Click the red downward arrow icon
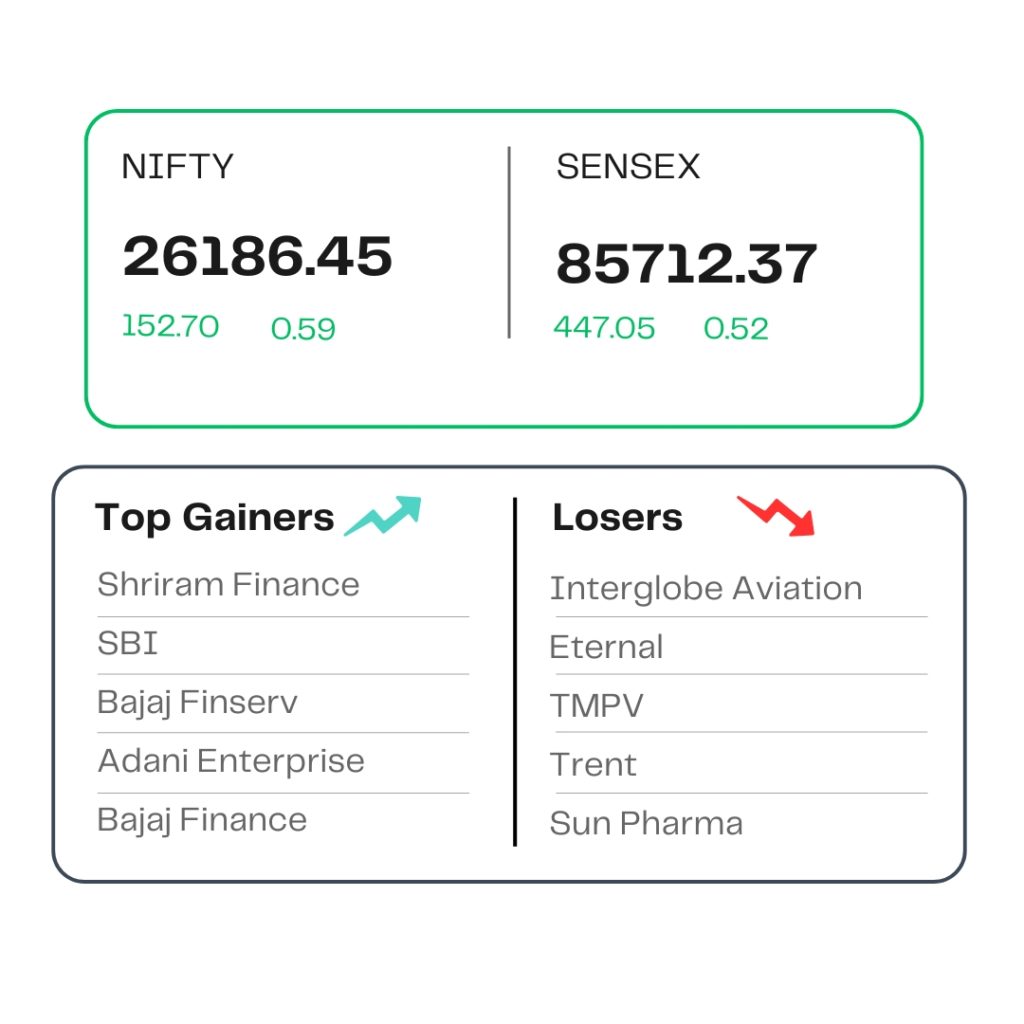Viewport: 1024px width, 1024px height. tap(777, 516)
